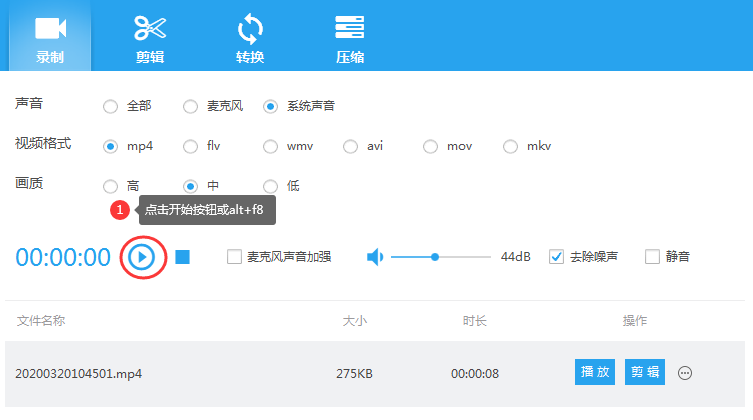Select 全部 audio source option
753x420 pixels.
110,106
